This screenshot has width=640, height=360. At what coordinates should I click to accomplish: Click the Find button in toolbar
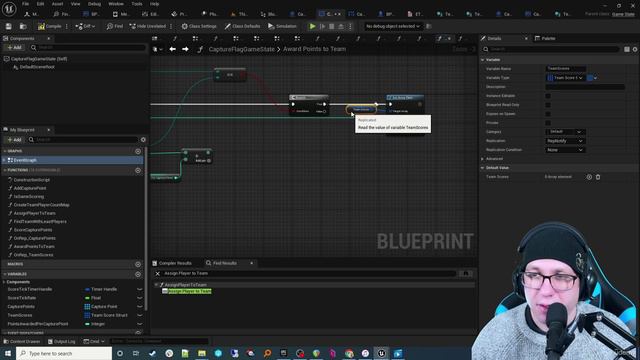tap(115, 26)
